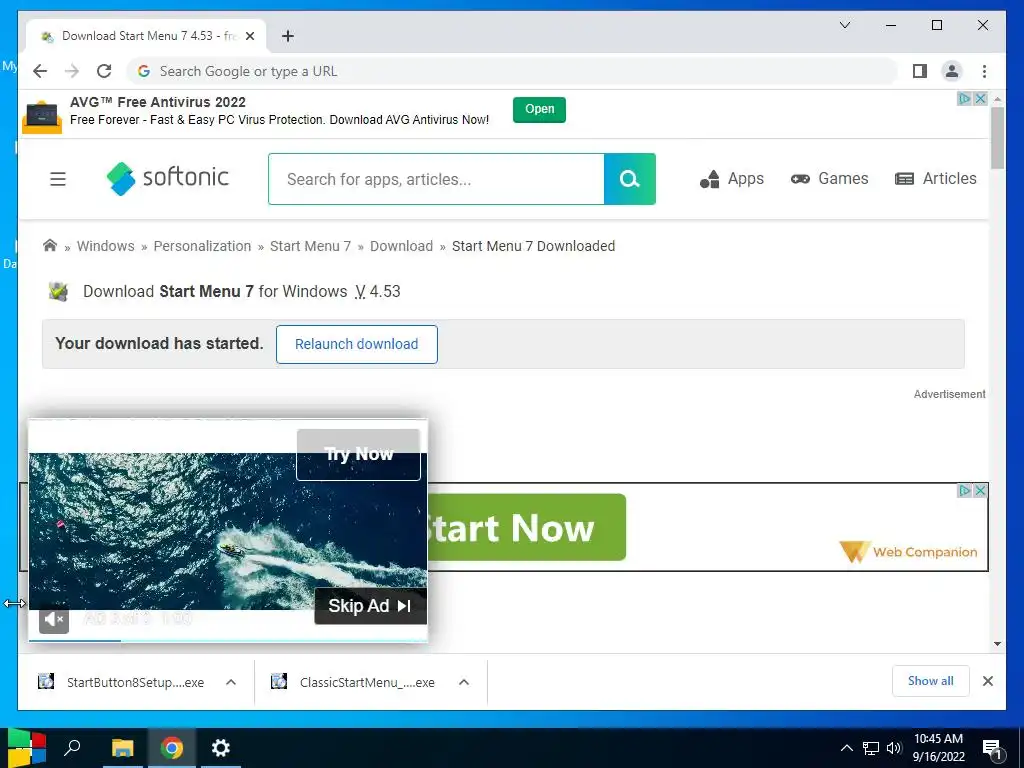This screenshot has width=1024, height=768.
Task: Open the volume tray icon
Action: pyautogui.click(x=894, y=748)
